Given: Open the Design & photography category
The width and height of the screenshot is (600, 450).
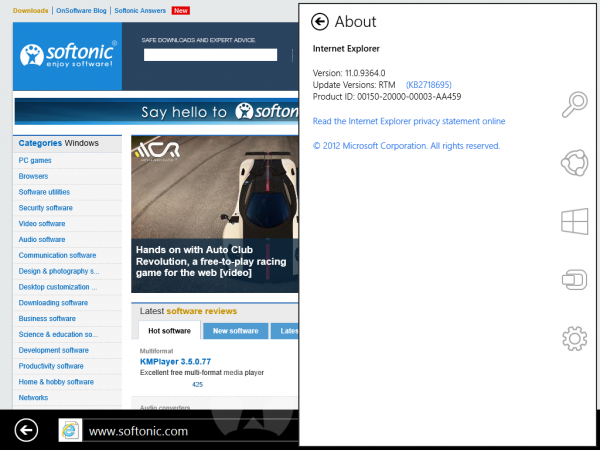Looking at the screenshot, I should coord(59,271).
